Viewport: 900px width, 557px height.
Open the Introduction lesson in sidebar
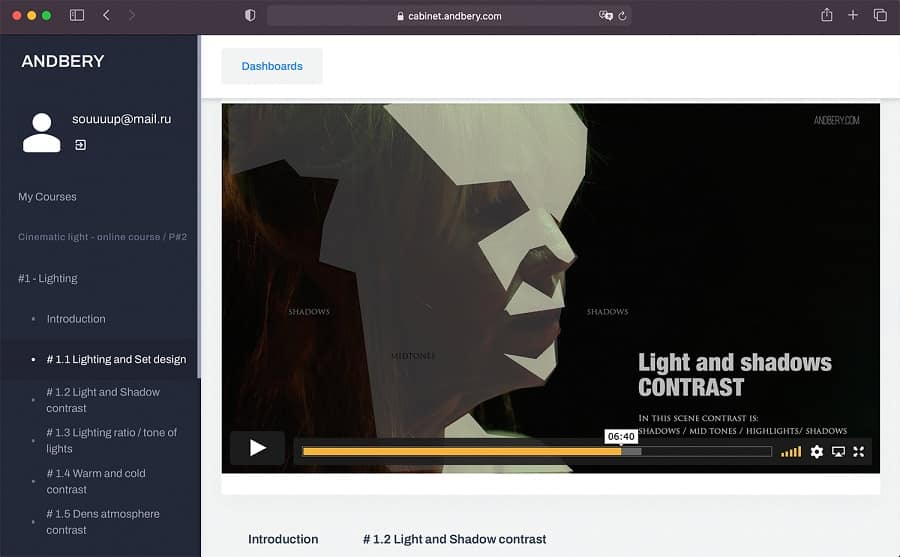76,319
